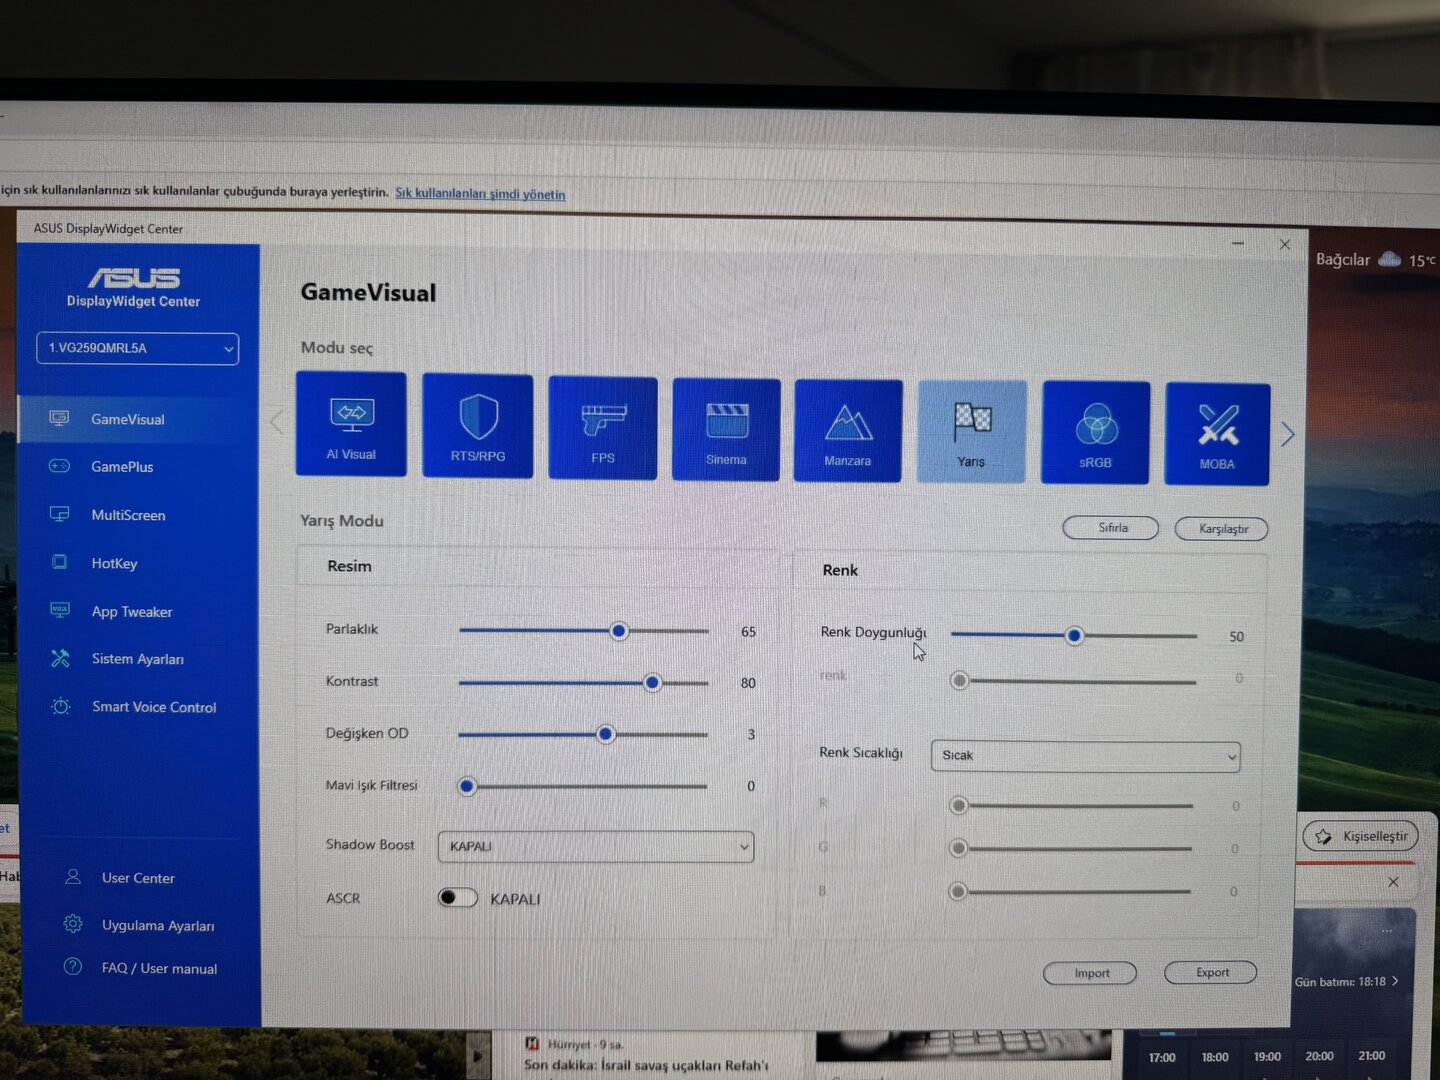Select the 21:00 hour in the forecast

[1372, 1056]
